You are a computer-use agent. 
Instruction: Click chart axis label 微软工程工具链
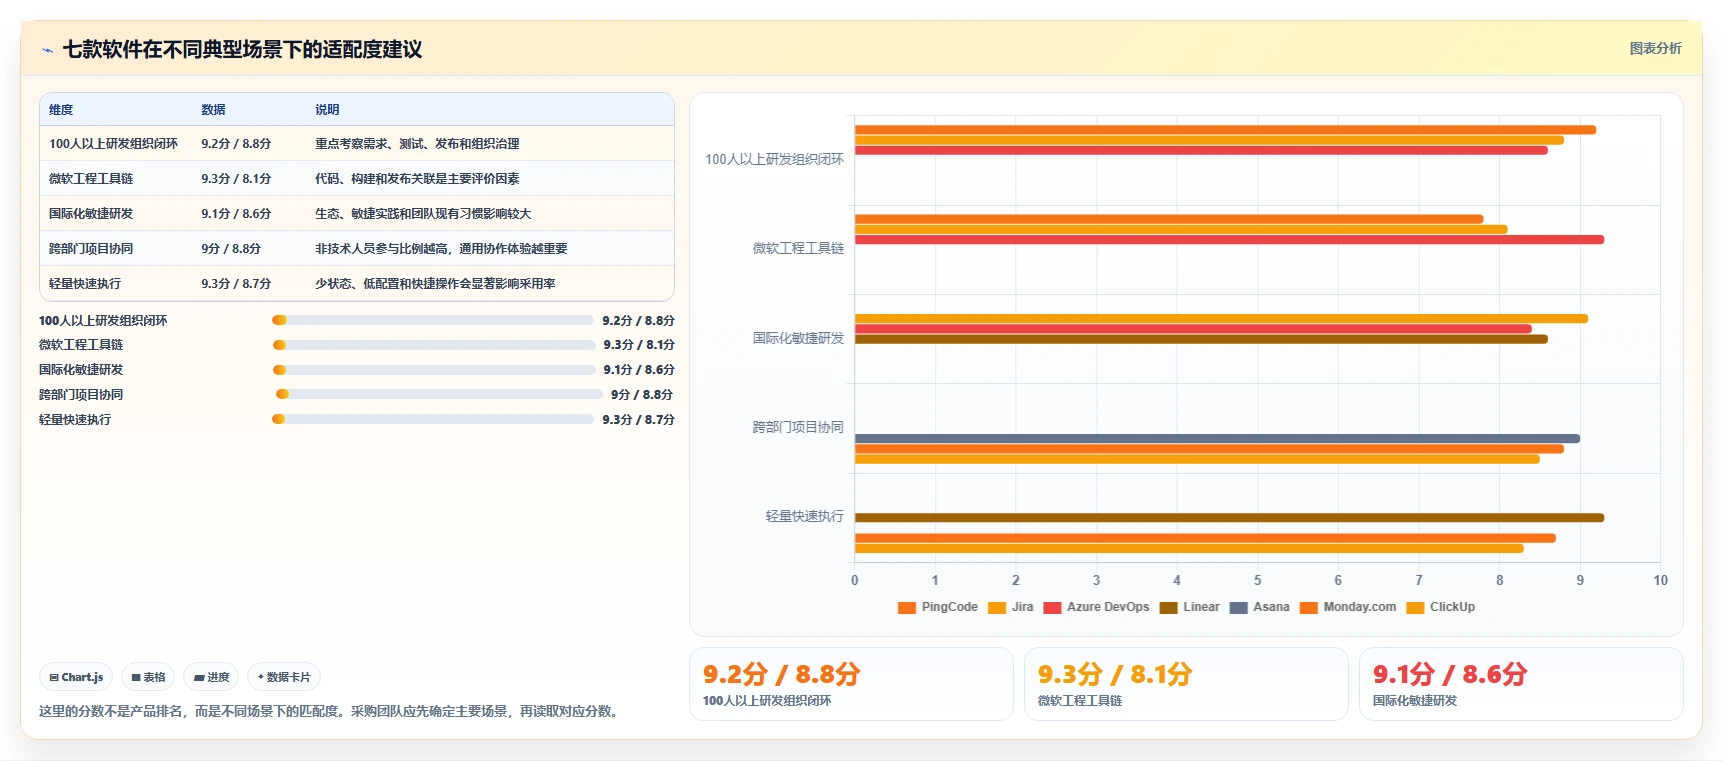click(798, 248)
